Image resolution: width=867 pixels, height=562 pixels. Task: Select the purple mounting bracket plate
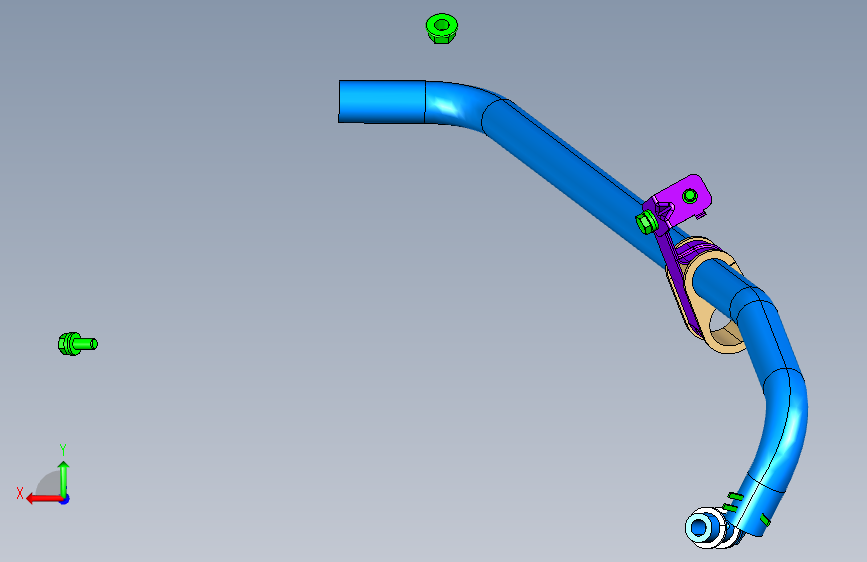pos(676,210)
